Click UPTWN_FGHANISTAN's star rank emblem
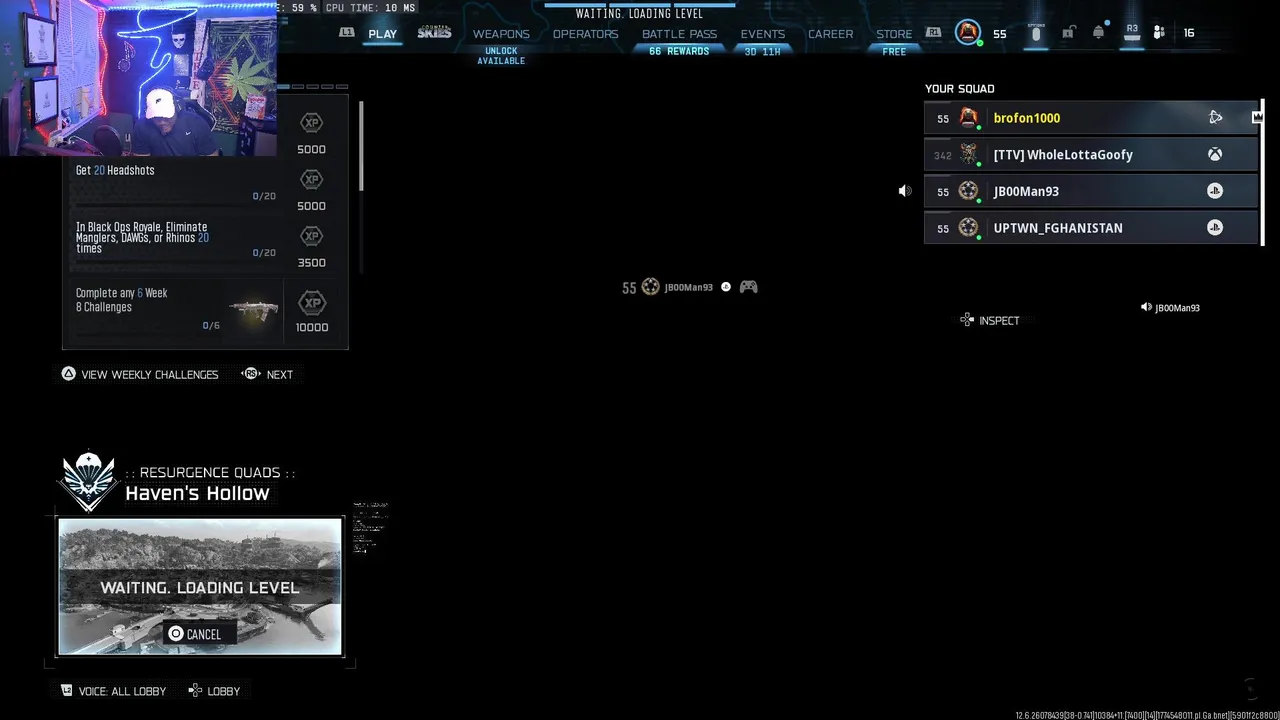Viewport: 1280px width, 720px height. (968, 228)
